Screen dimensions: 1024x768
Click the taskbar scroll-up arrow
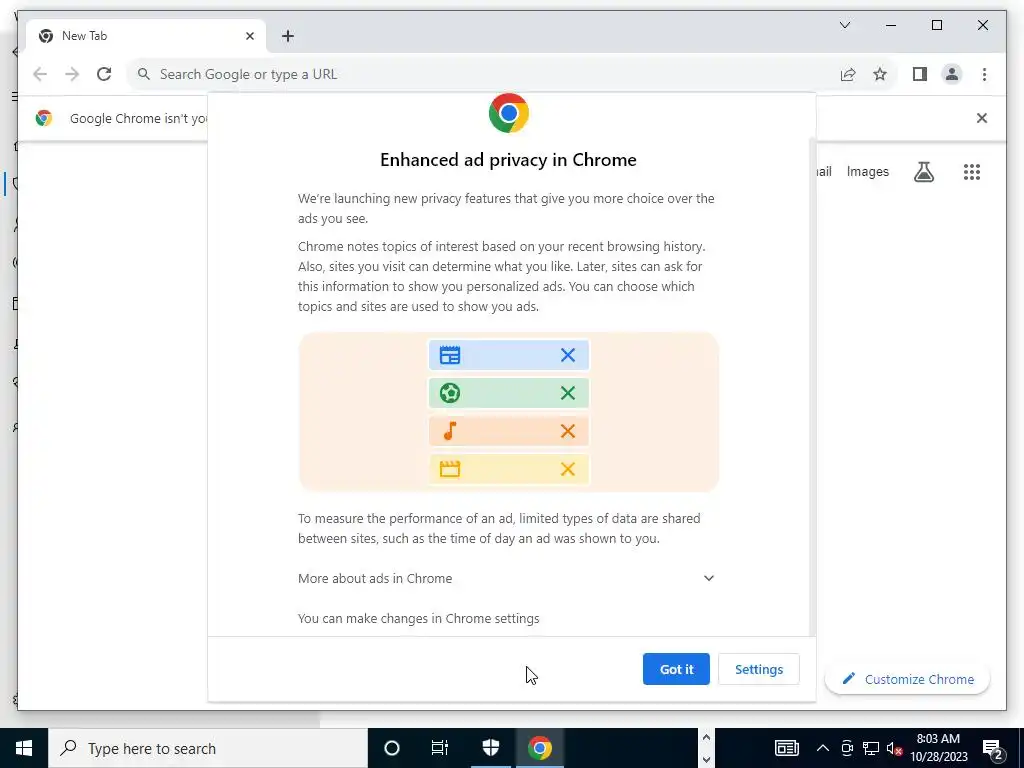[706, 737]
